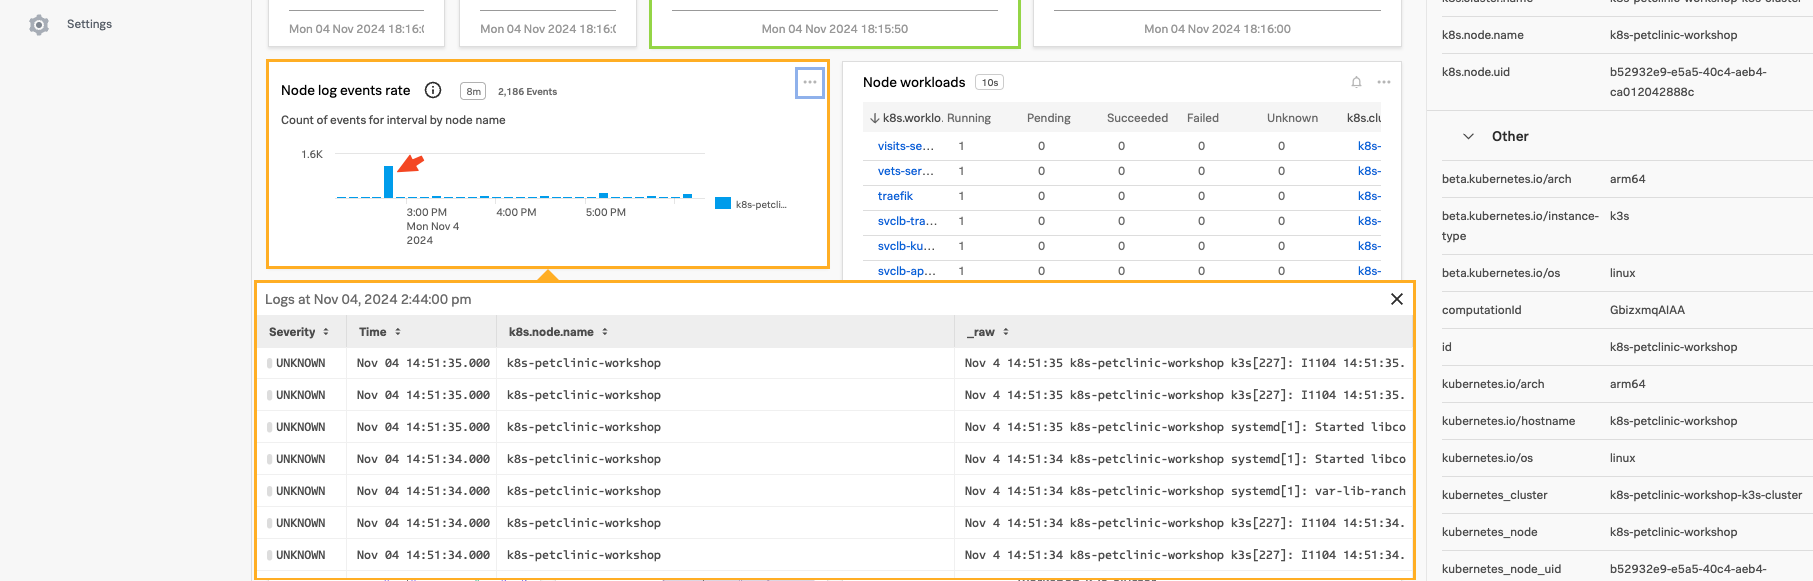Click the Node workloads alert bell icon

(x=1356, y=82)
